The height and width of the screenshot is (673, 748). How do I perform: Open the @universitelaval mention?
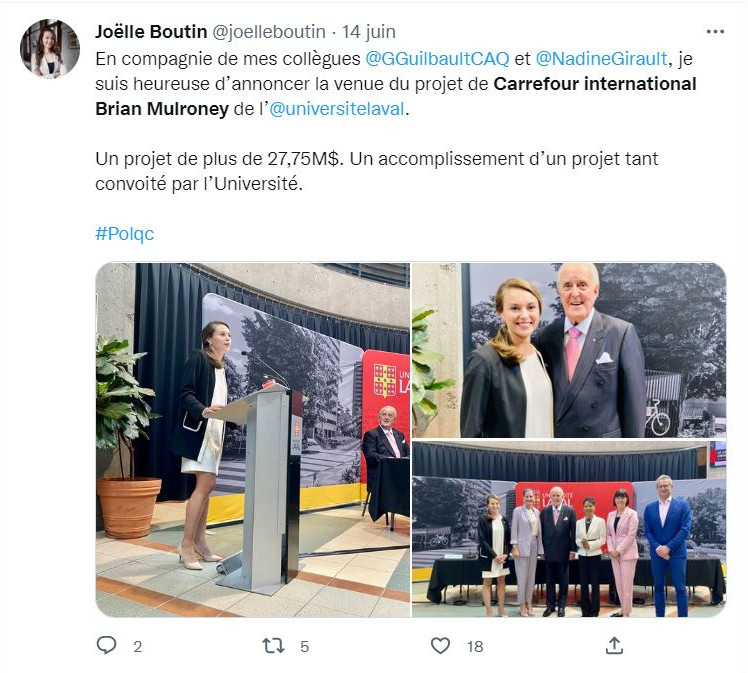click(x=337, y=109)
